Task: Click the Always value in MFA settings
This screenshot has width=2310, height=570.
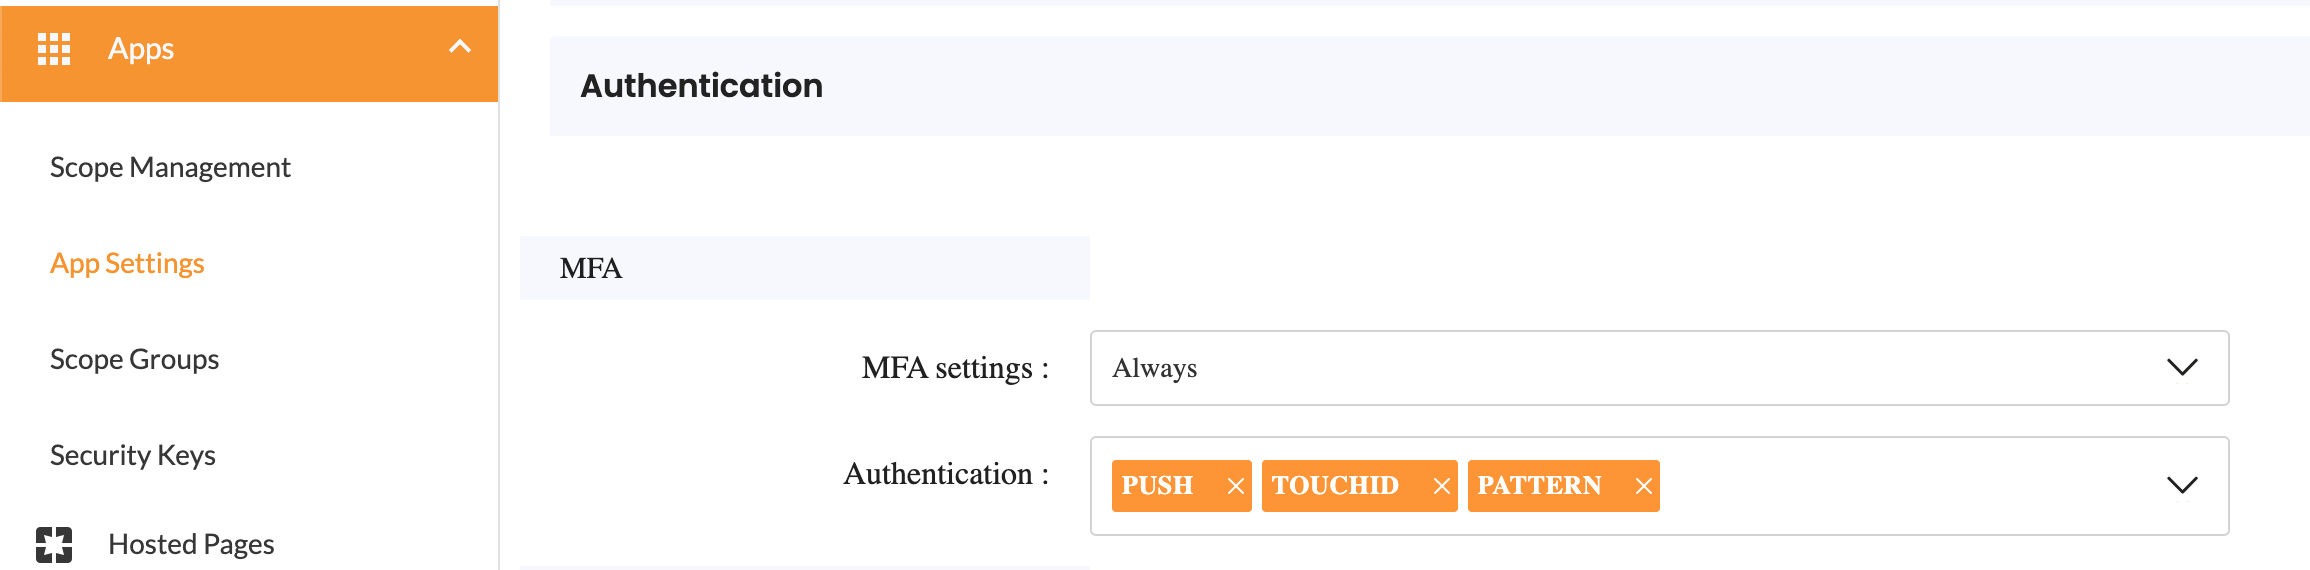Action: 1155,368
